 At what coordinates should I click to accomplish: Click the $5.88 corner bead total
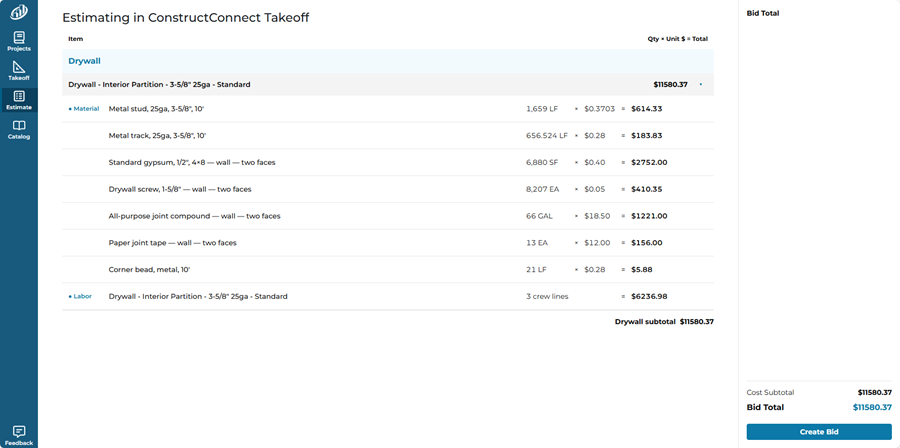point(642,269)
